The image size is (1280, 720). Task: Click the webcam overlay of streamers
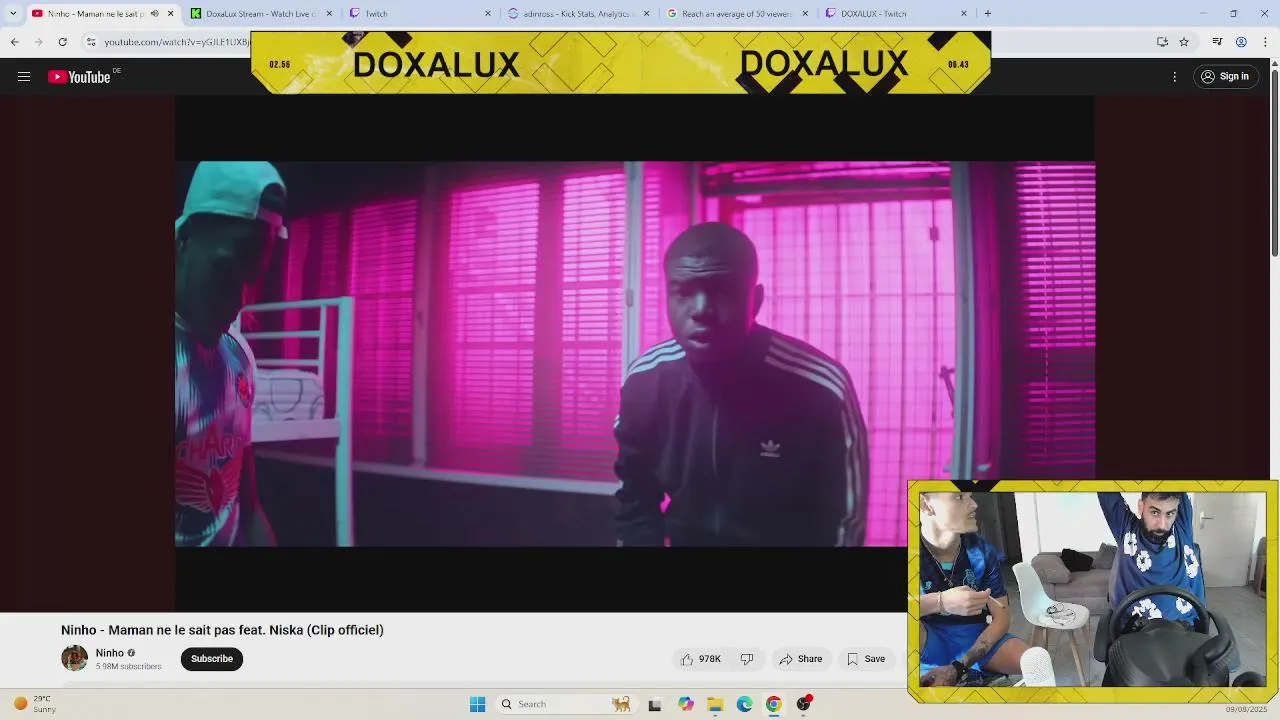[x=1092, y=590]
